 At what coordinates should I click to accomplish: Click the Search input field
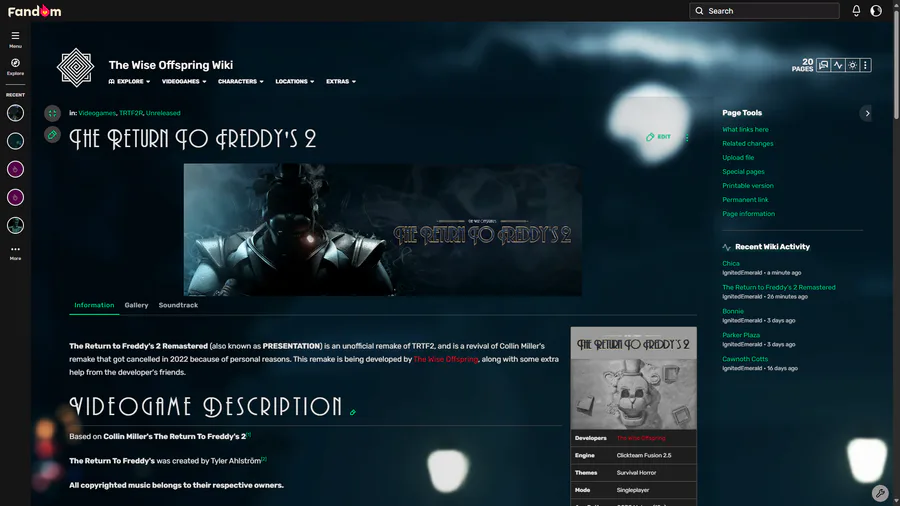[x=764, y=11]
